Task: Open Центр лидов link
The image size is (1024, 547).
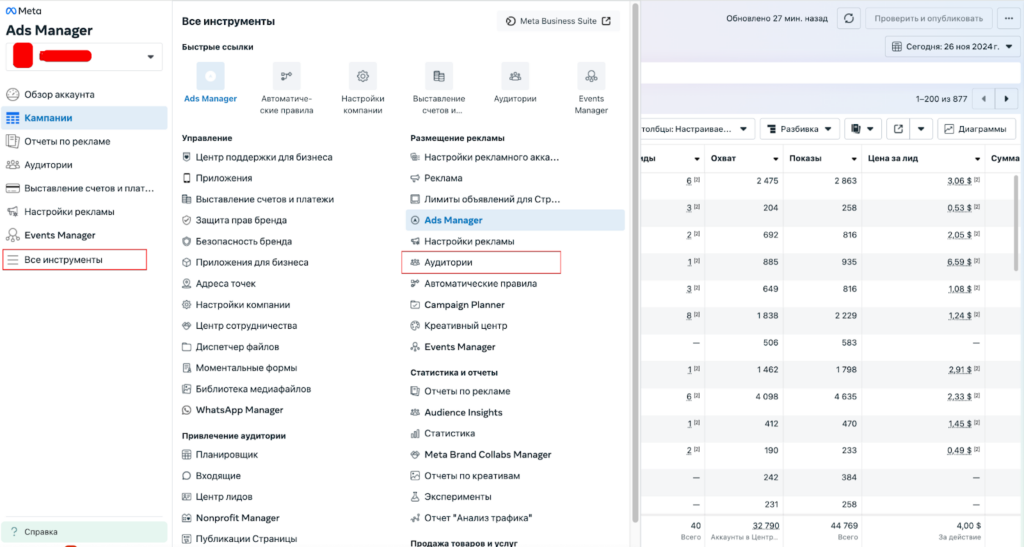Action: coord(217,497)
